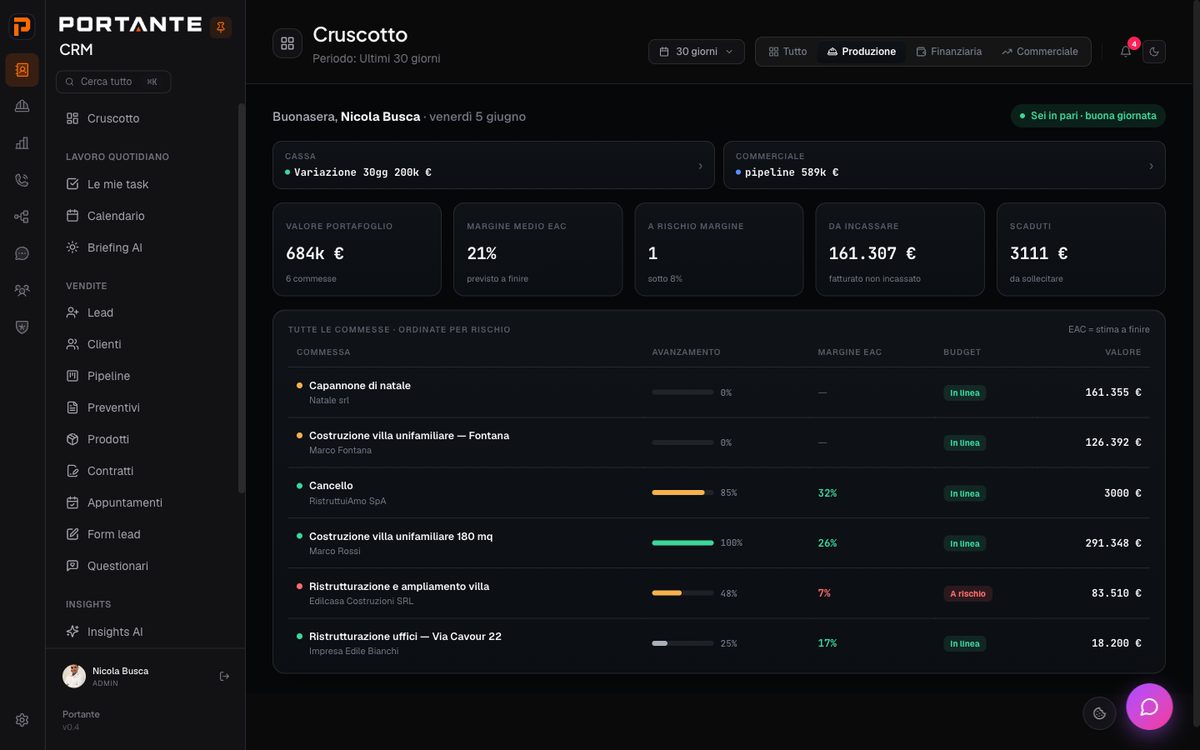Select the phone icon in left rail

tap(22, 180)
